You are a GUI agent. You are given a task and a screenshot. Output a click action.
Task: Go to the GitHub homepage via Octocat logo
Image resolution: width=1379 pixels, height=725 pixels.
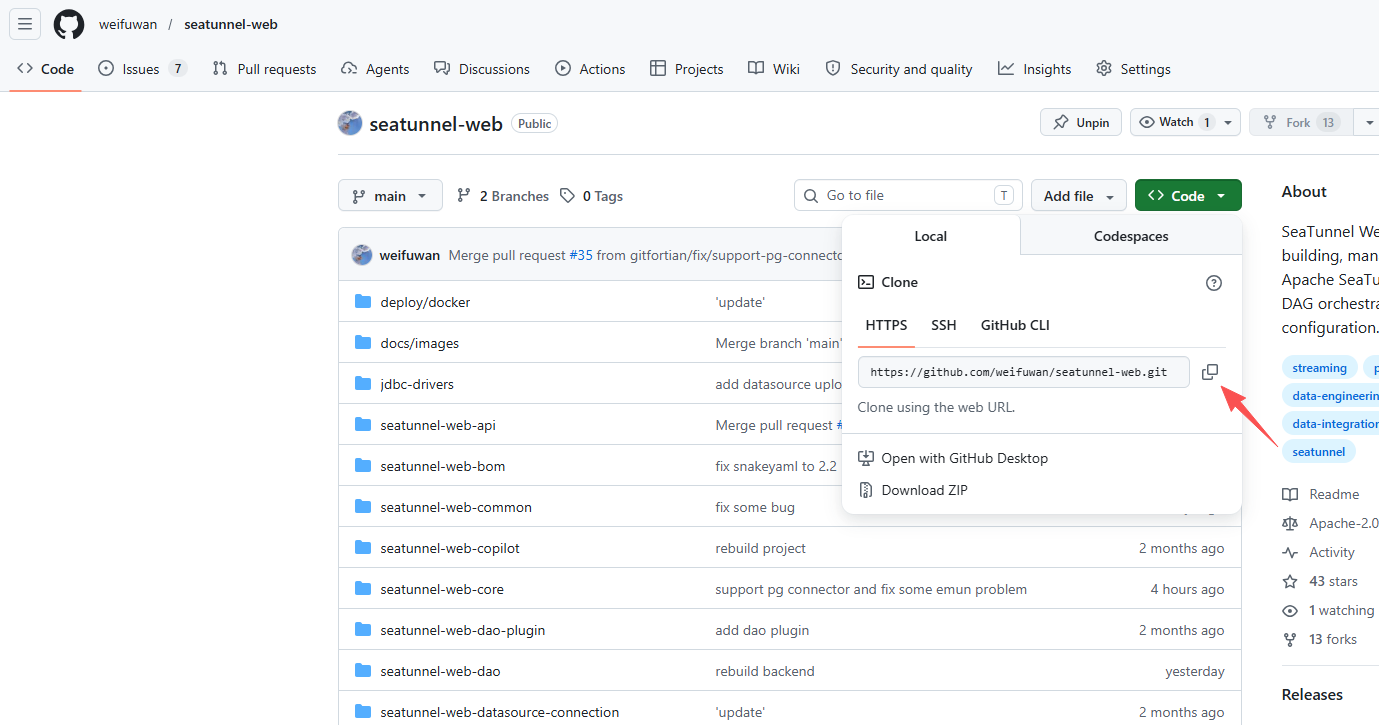pyautogui.click(x=69, y=24)
